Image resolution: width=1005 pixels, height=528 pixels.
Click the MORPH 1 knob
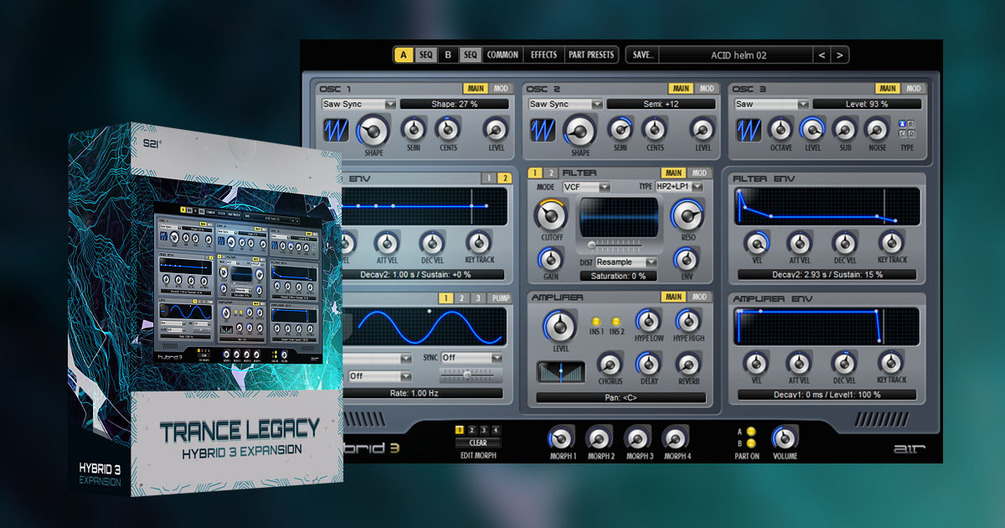point(561,439)
